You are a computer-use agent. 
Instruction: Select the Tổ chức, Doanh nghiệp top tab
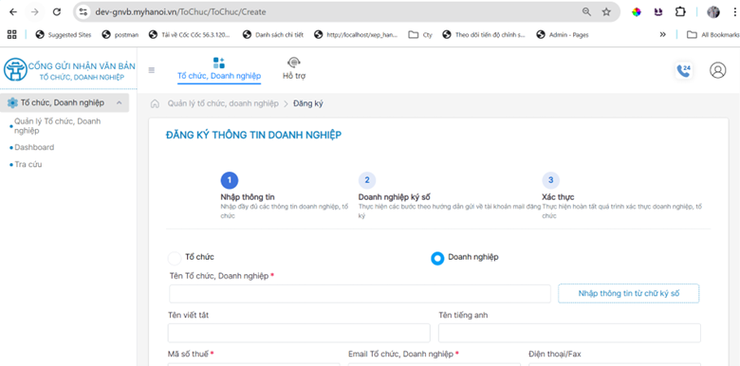pyautogui.click(x=219, y=69)
